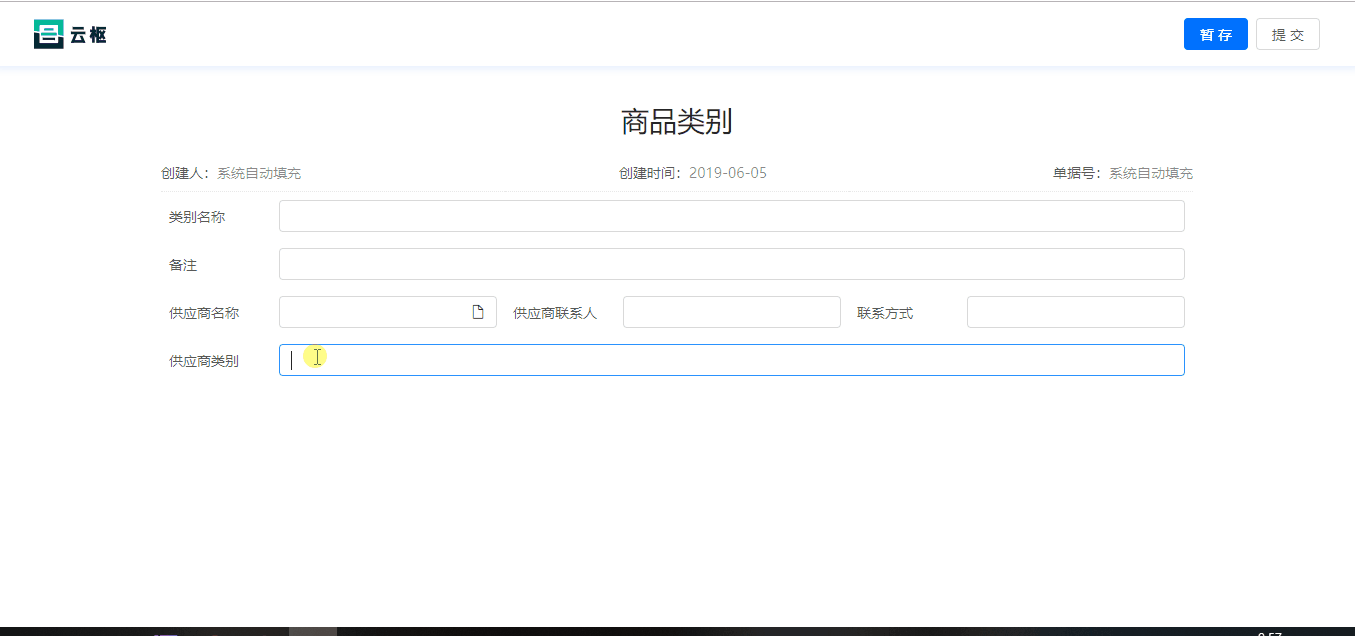The image size is (1355, 636).
Task: Click the 云枢 logo icon
Action: click(48, 34)
